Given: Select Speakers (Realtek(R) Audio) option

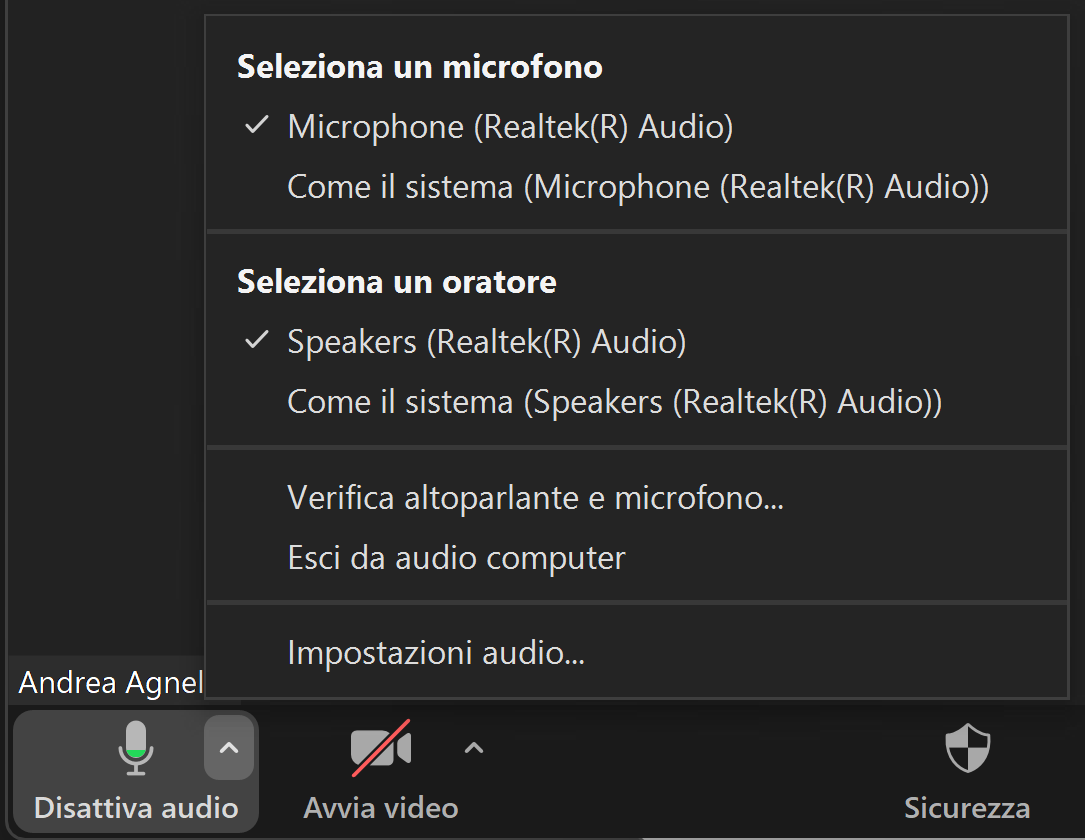Looking at the screenshot, I should pos(637,342).
